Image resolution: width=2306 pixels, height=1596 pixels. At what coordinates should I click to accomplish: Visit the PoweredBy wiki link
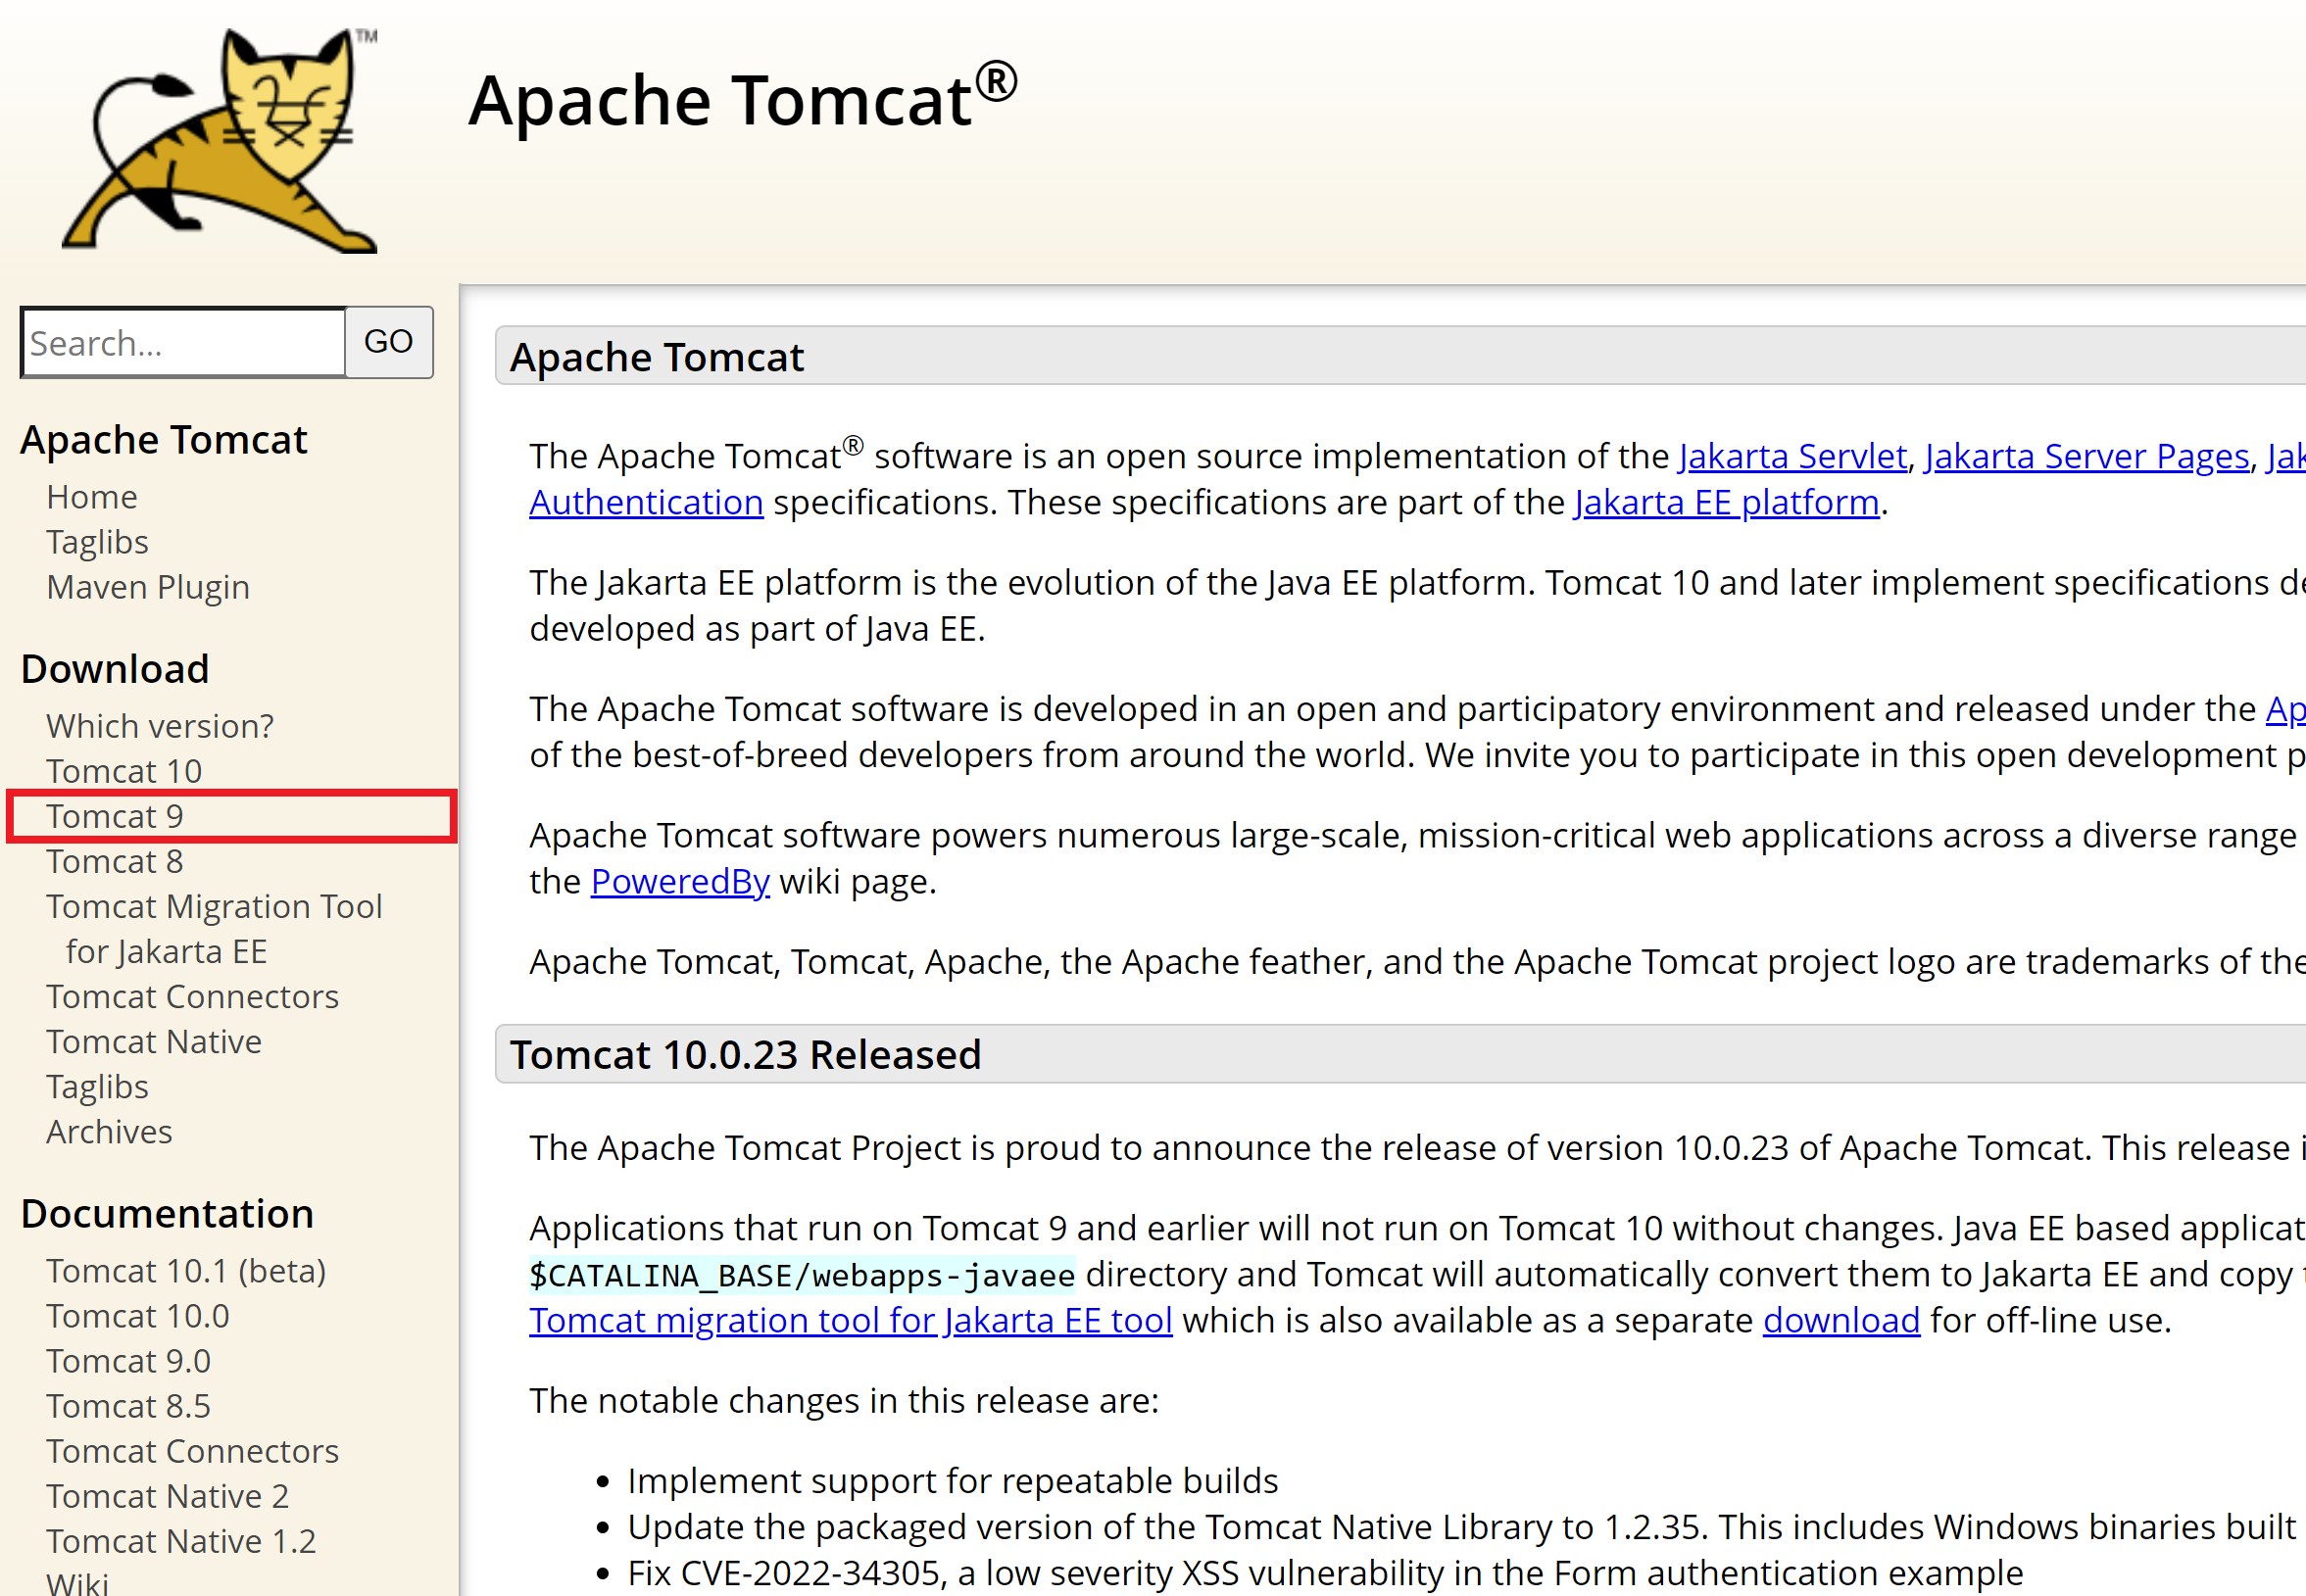[x=680, y=882]
